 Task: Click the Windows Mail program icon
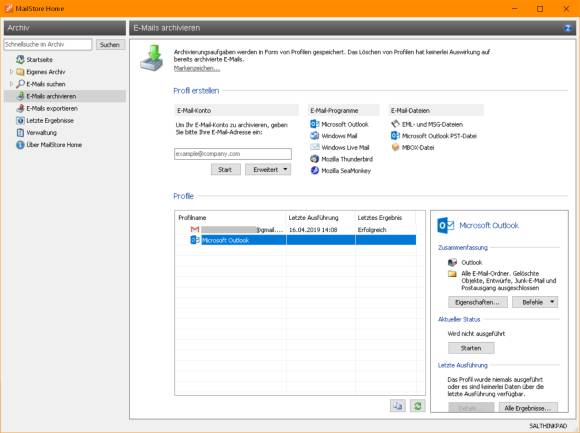[x=314, y=136]
